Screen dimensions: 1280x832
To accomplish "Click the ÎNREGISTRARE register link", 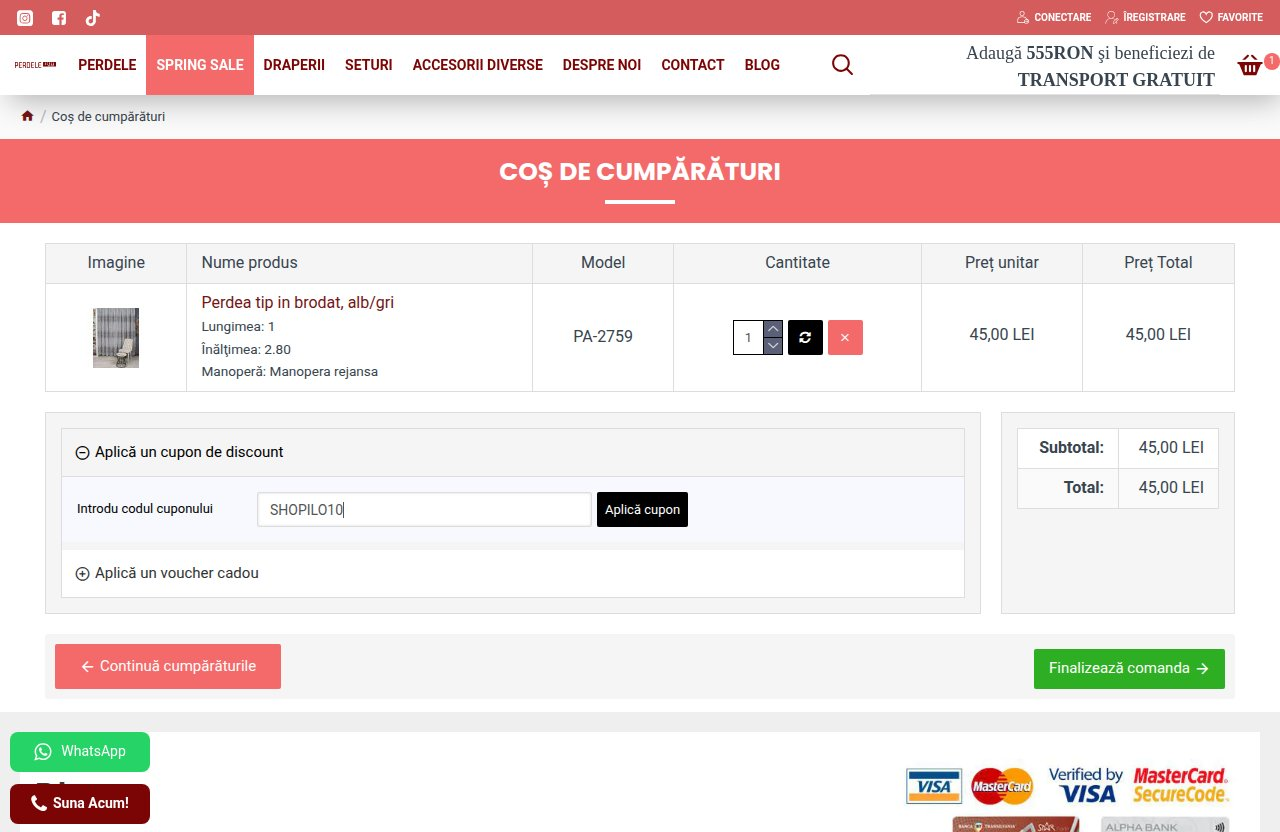I will pyautogui.click(x=1145, y=17).
